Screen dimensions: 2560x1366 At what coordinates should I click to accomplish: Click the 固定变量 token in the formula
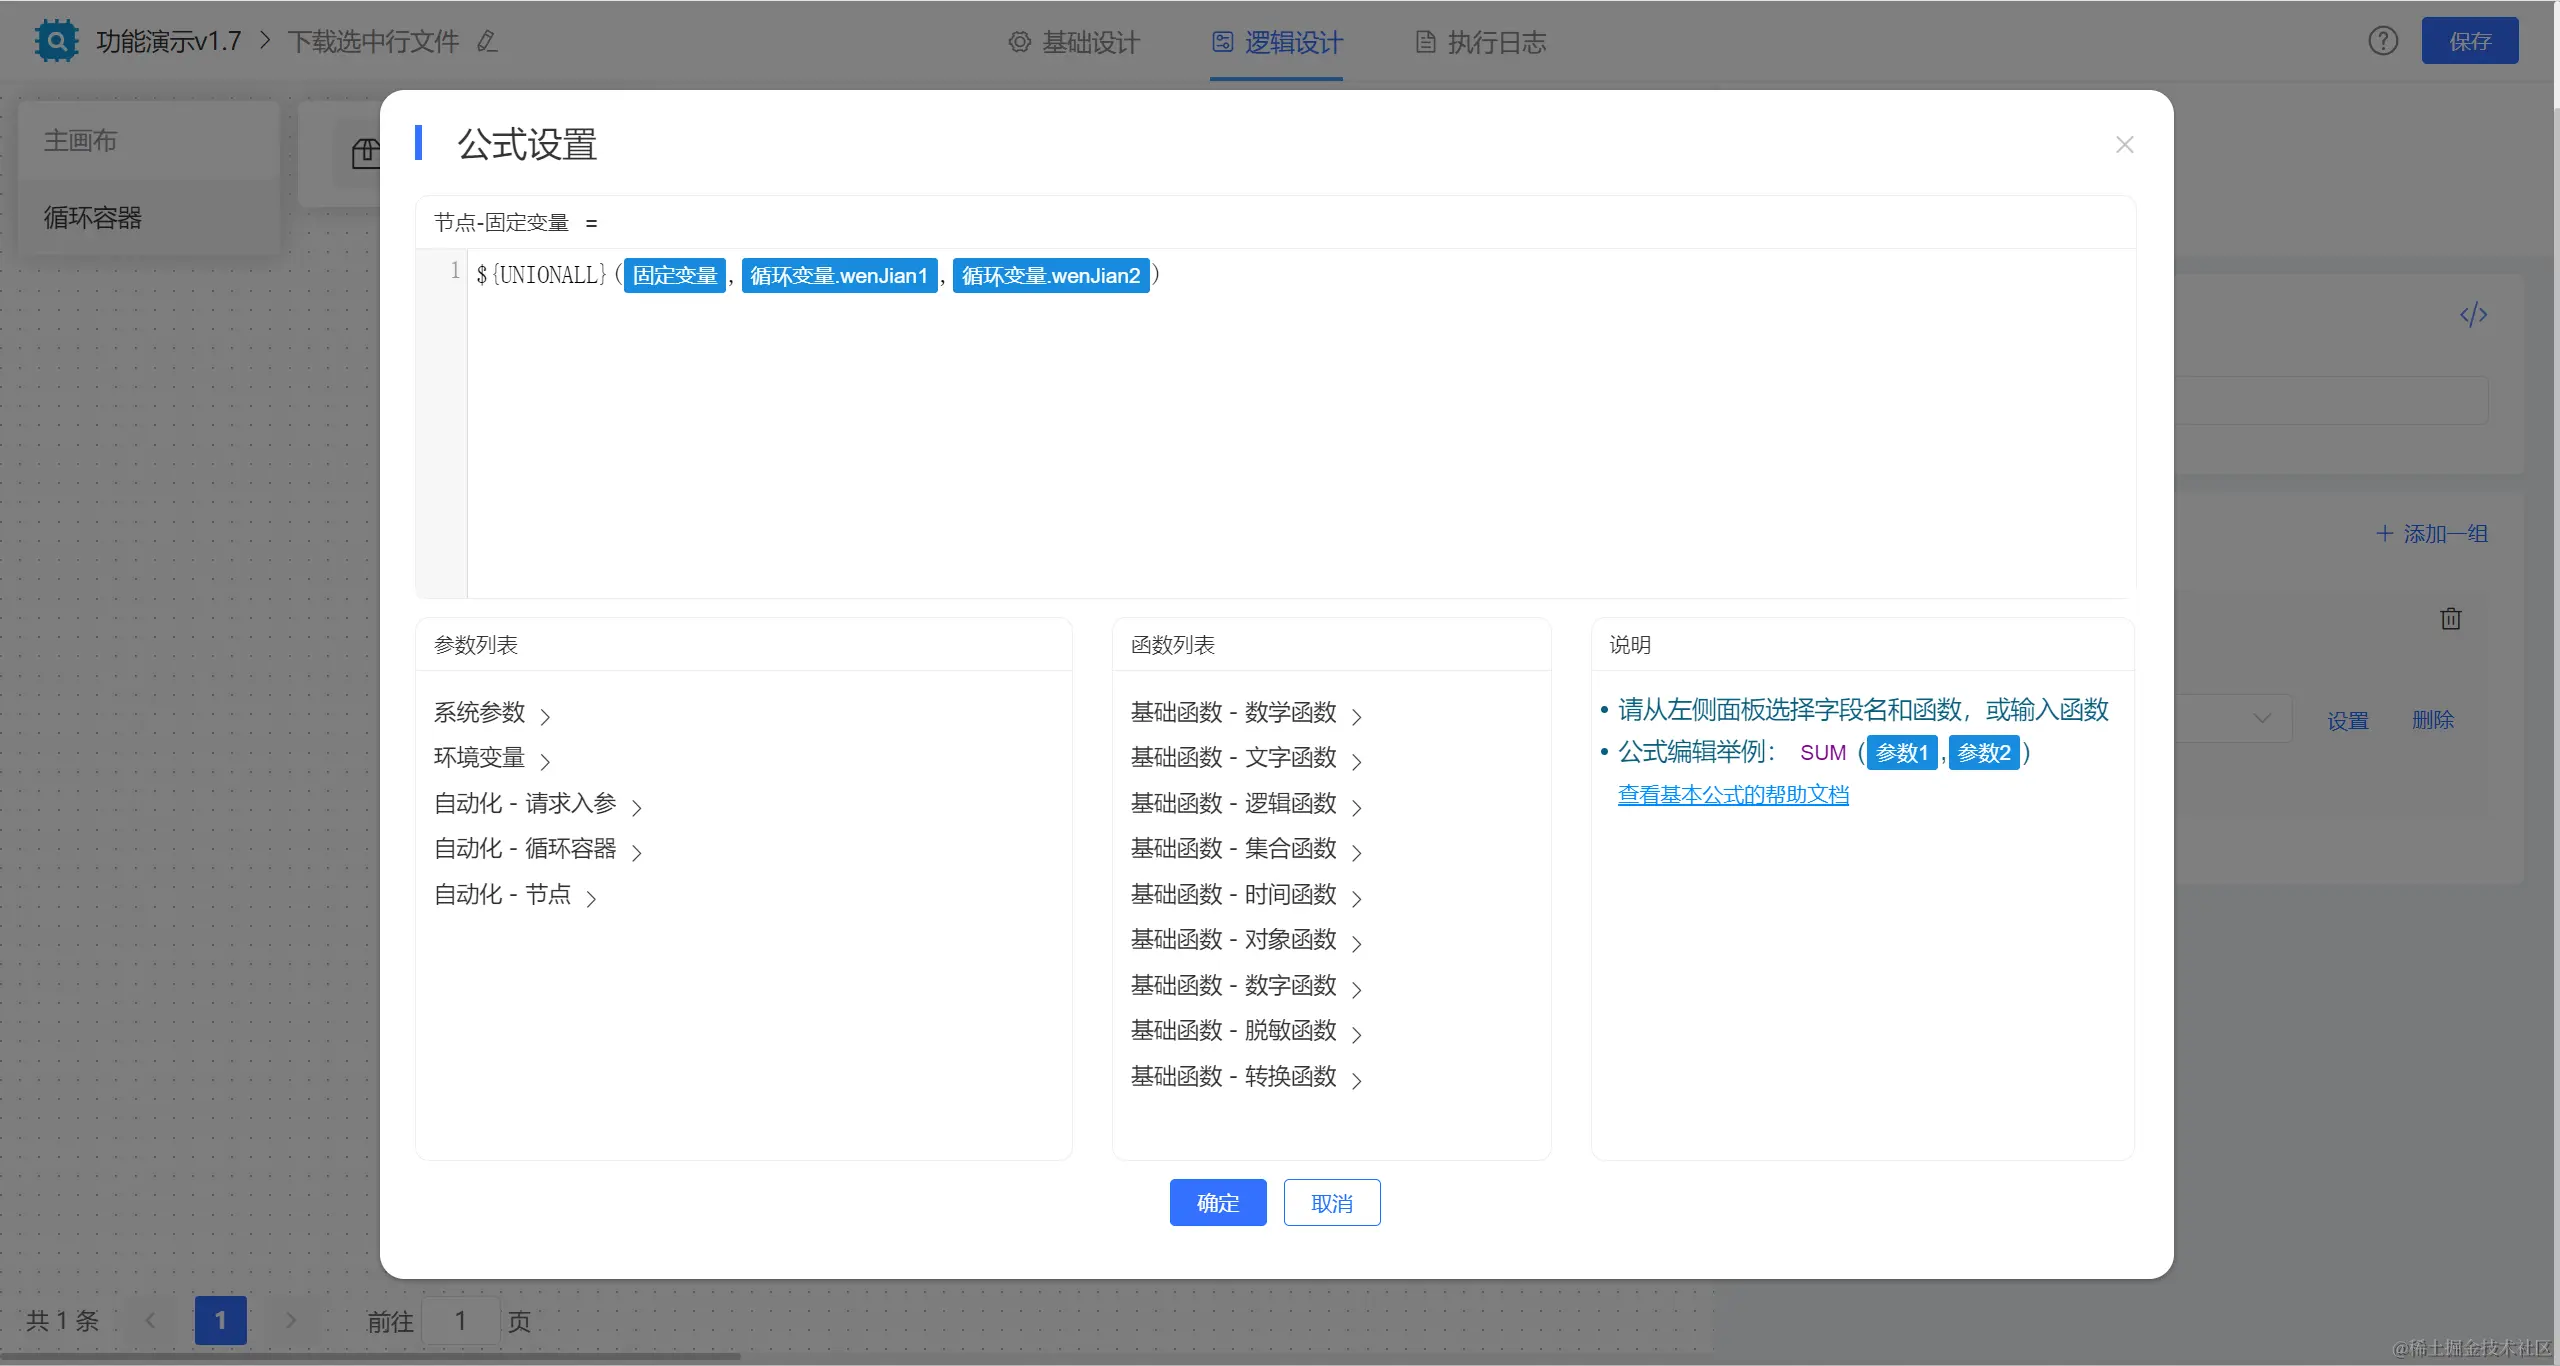675,276
